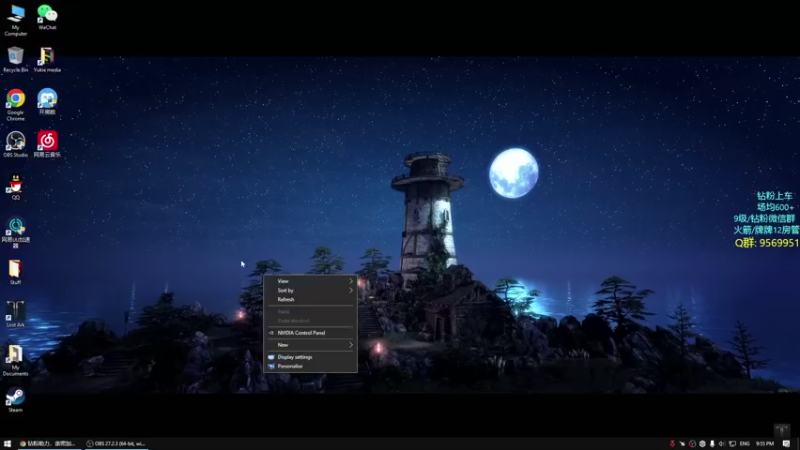Click the microphone tray icon
The height and width of the screenshot is (450, 800).
point(712,444)
